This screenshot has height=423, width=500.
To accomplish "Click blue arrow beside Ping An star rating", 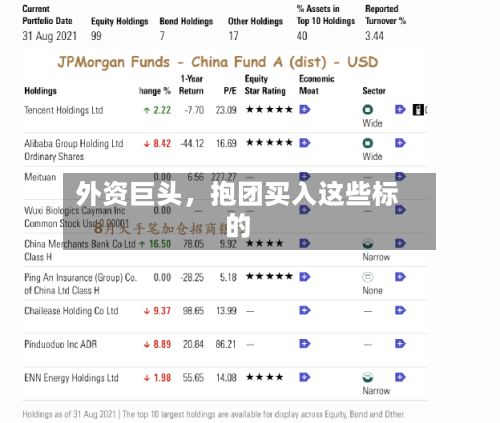I will (305, 277).
